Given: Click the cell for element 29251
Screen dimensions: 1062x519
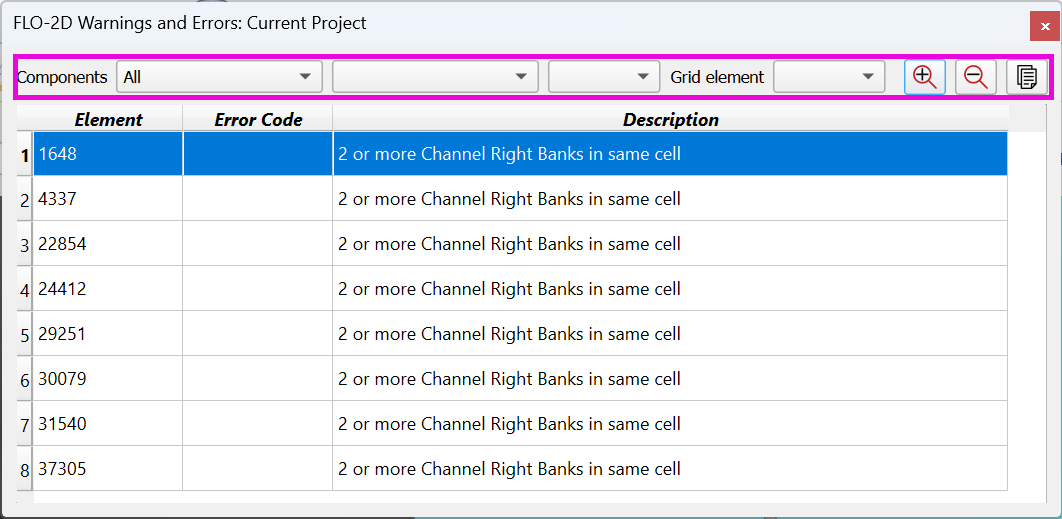Looking at the screenshot, I should click(x=108, y=335).
